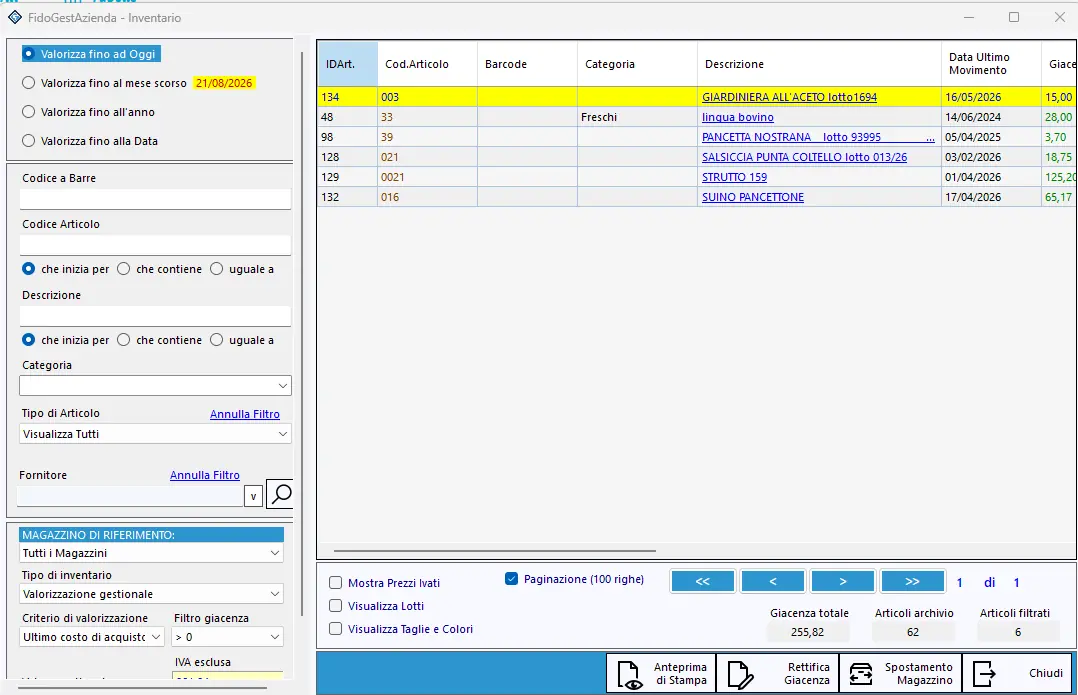Click the IDArt cell 128

pyautogui.click(x=347, y=157)
